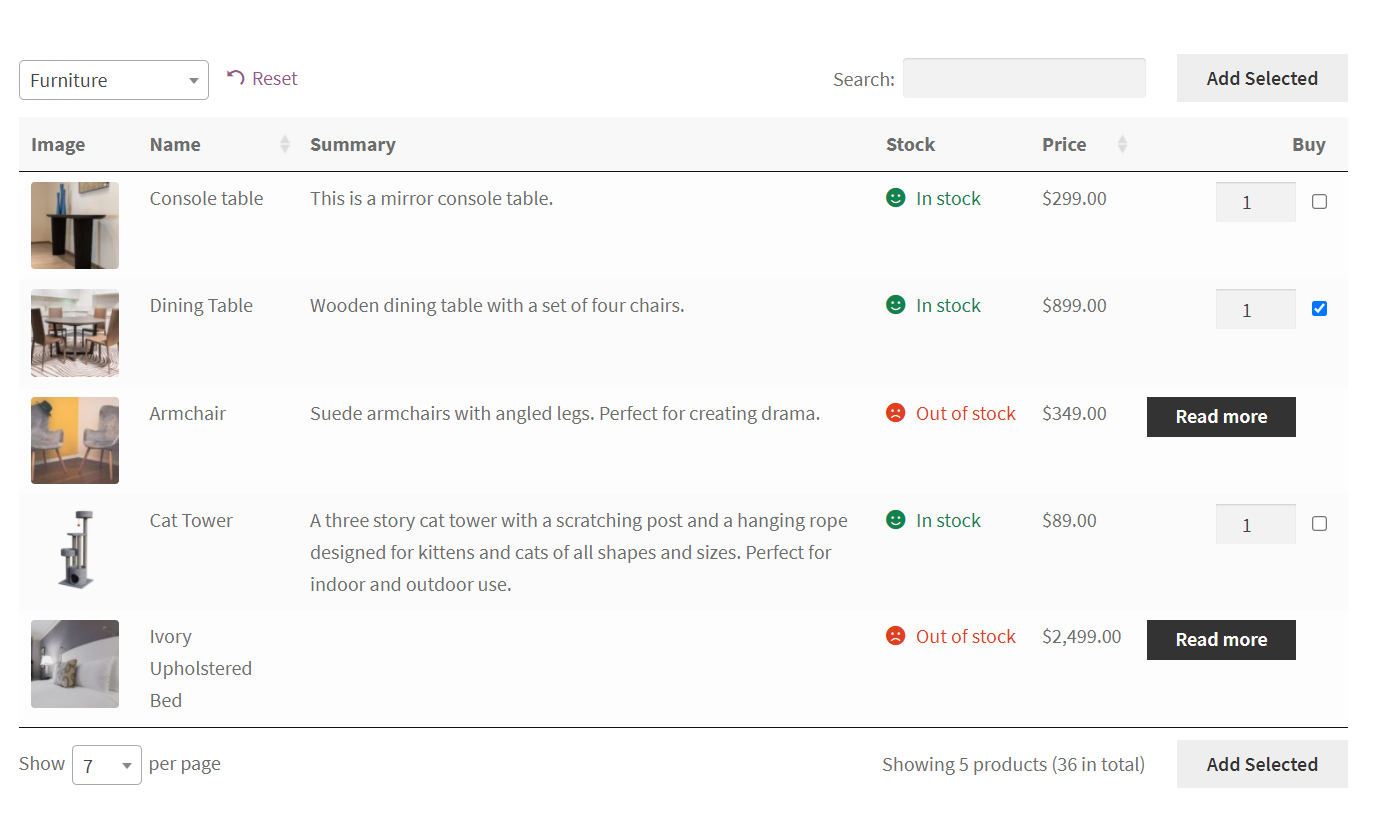This screenshot has height=816, width=1375.
Task: Click the red Out of stock icon for Armchair
Action: pos(894,412)
